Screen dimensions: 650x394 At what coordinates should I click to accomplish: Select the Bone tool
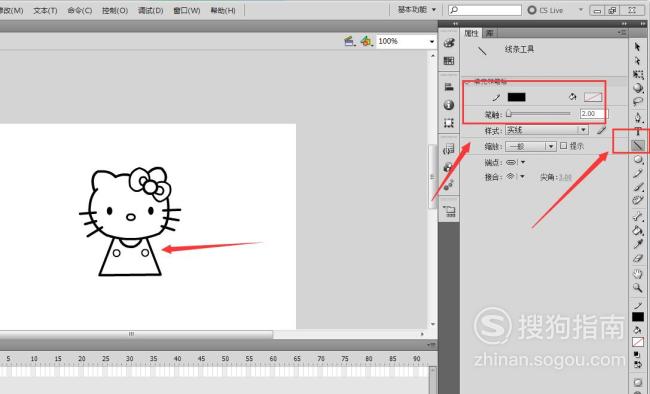638,216
